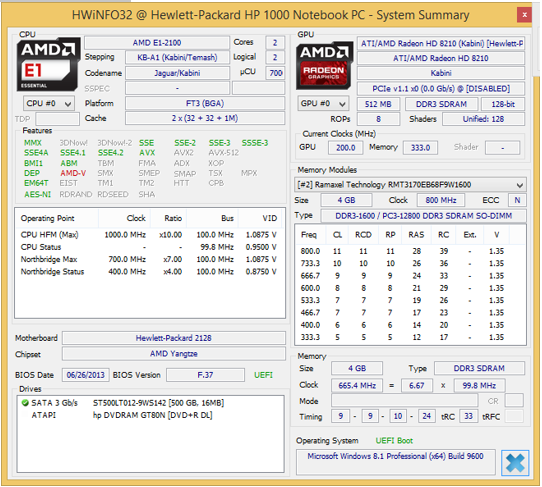Select the KB-A1 (Kabini/Temash) stepping value
Image resolution: width=542 pixels, height=487 pixels.
[177, 57]
